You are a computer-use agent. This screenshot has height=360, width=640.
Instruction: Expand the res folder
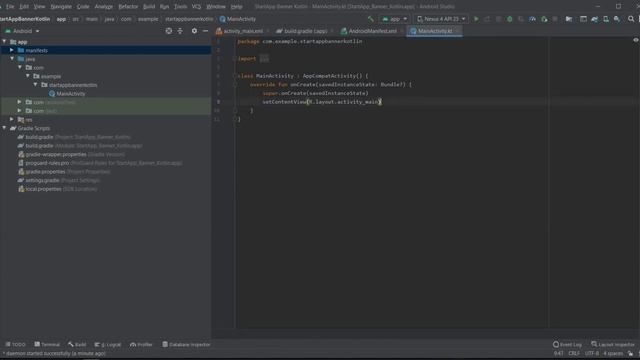point(12,119)
